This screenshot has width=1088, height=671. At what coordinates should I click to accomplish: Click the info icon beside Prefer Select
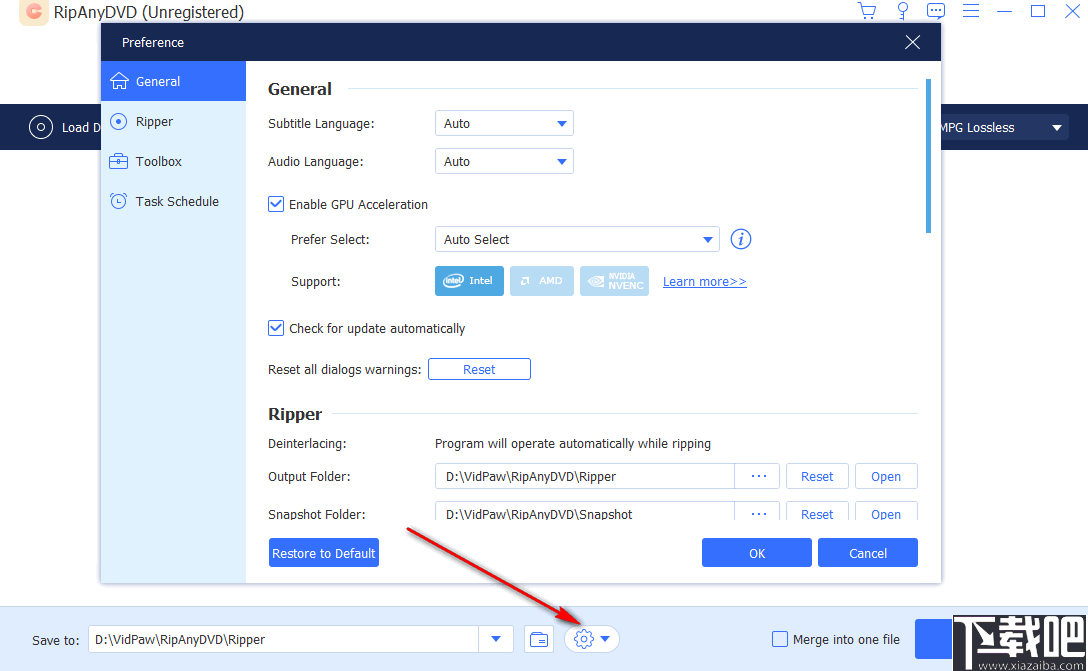[740, 239]
